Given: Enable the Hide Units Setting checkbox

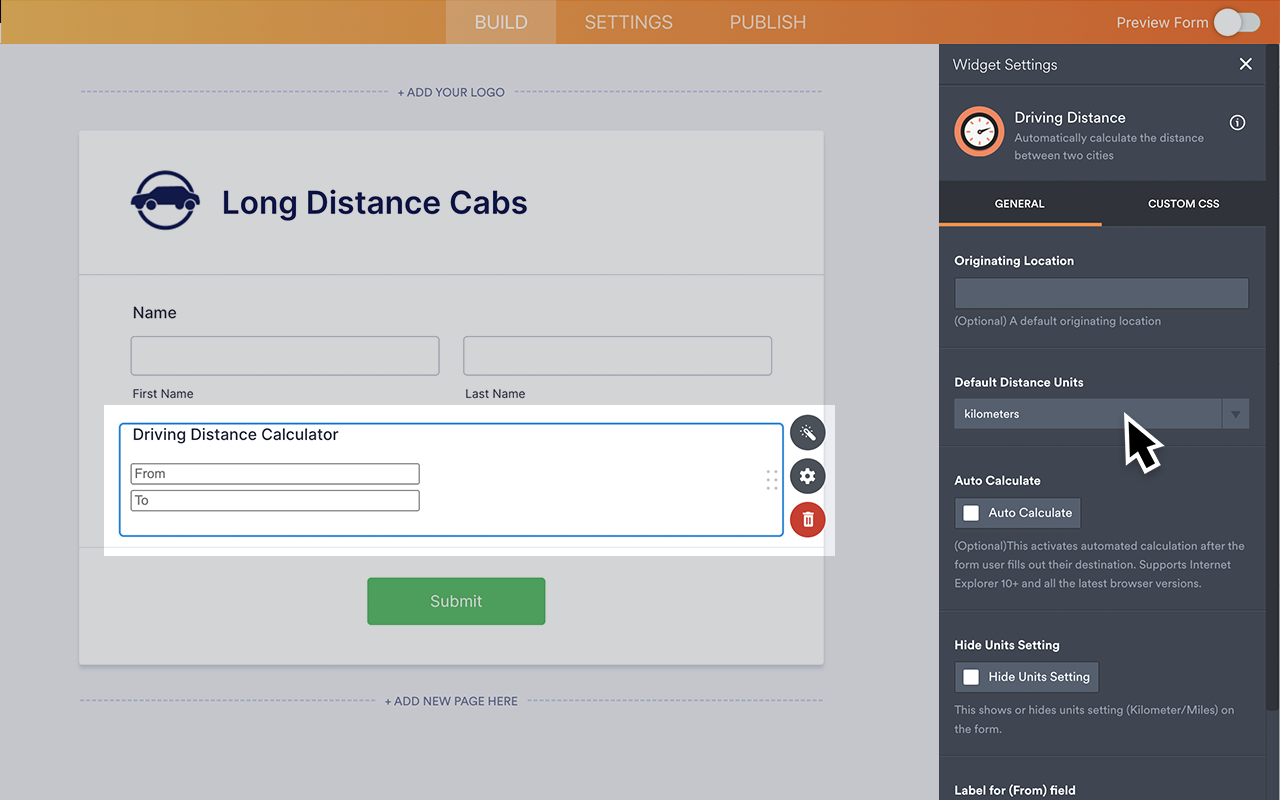Looking at the screenshot, I should [970, 677].
